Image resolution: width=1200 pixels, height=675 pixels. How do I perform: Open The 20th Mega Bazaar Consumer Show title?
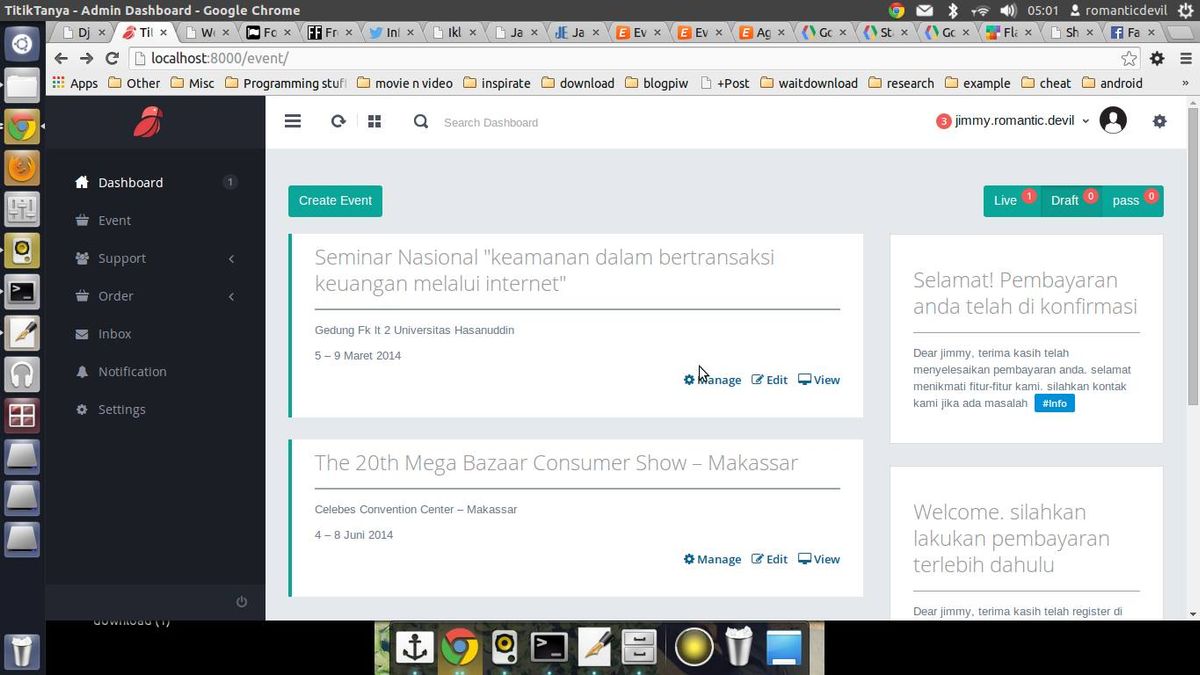pyautogui.click(x=556, y=463)
